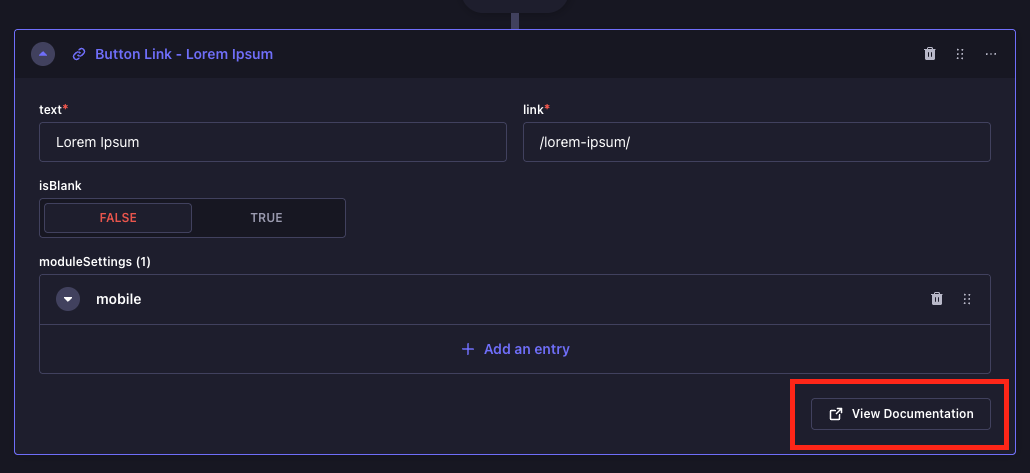Select the Button Link - Lorem Ipsum title
The width and height of the screenshot is (1030, 473).
184,54
